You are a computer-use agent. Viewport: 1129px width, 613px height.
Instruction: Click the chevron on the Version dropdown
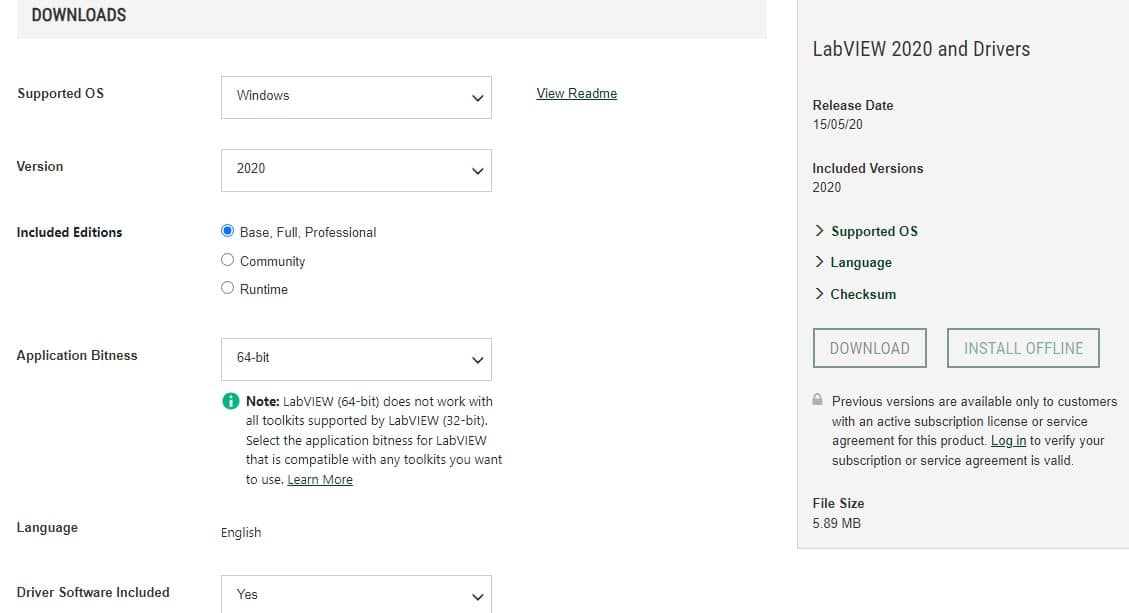pos(477,170)
